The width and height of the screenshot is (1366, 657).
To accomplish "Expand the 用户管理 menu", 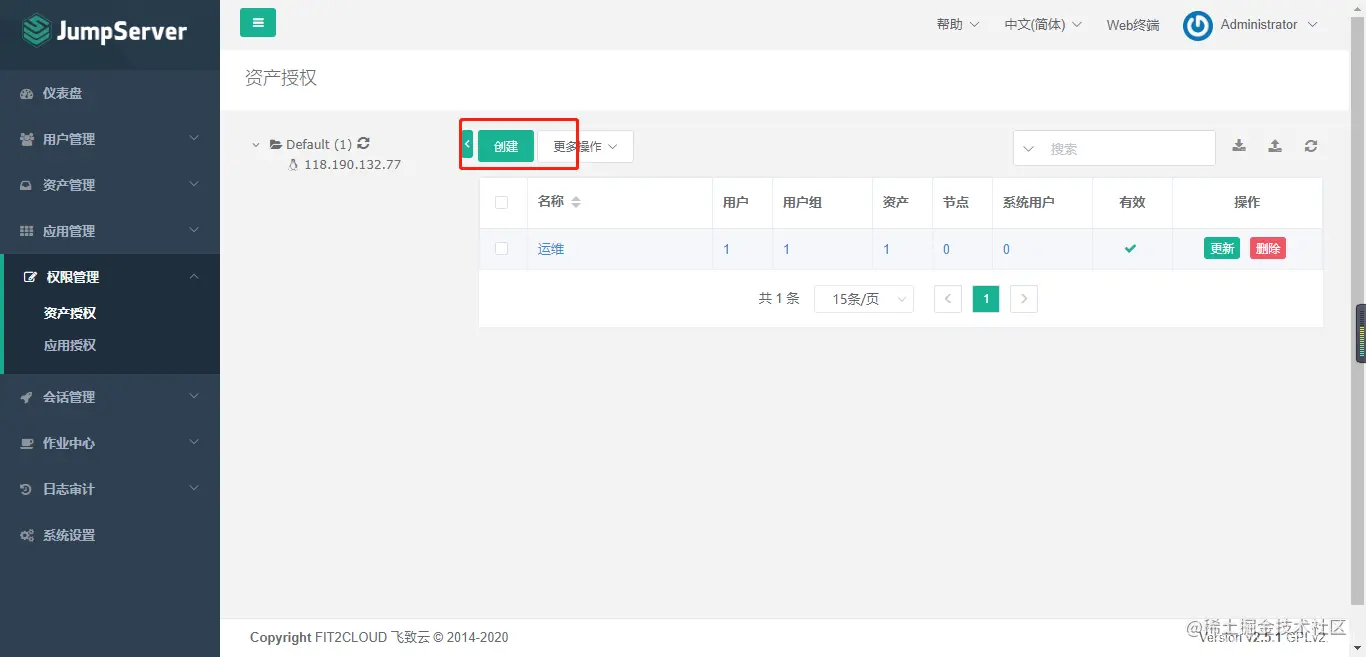I will tap(110, 139).
